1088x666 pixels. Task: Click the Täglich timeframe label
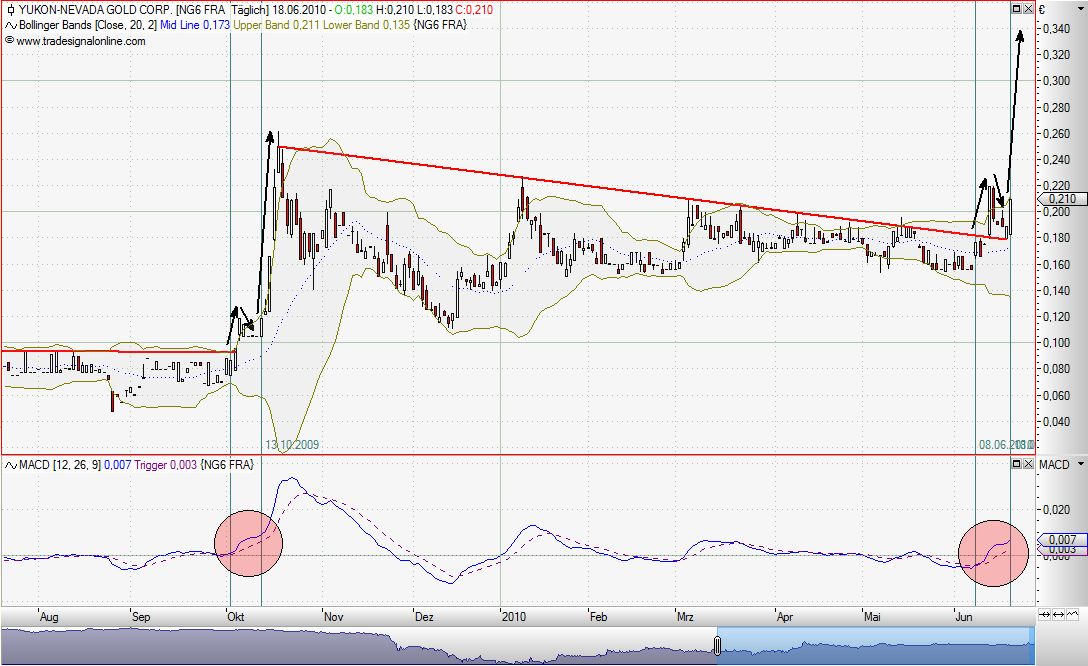click(x=253, y=9)
